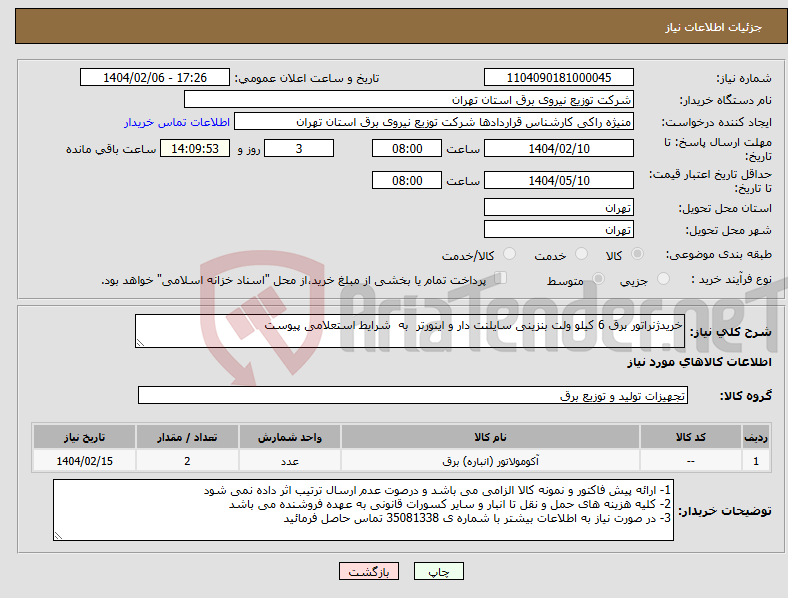Select the خدمت radio button
Screen dimensions: 788x598
581,254
